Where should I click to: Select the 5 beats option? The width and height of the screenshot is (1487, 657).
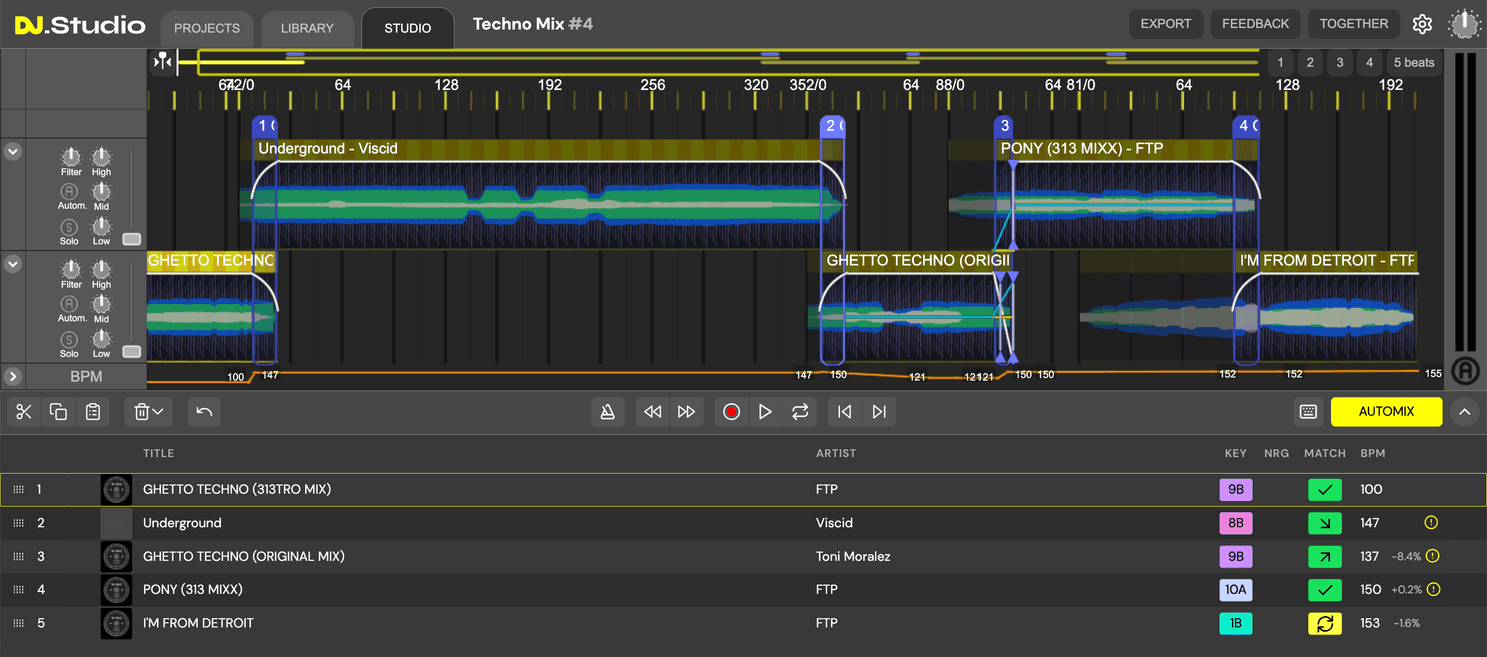[1414, 62]
